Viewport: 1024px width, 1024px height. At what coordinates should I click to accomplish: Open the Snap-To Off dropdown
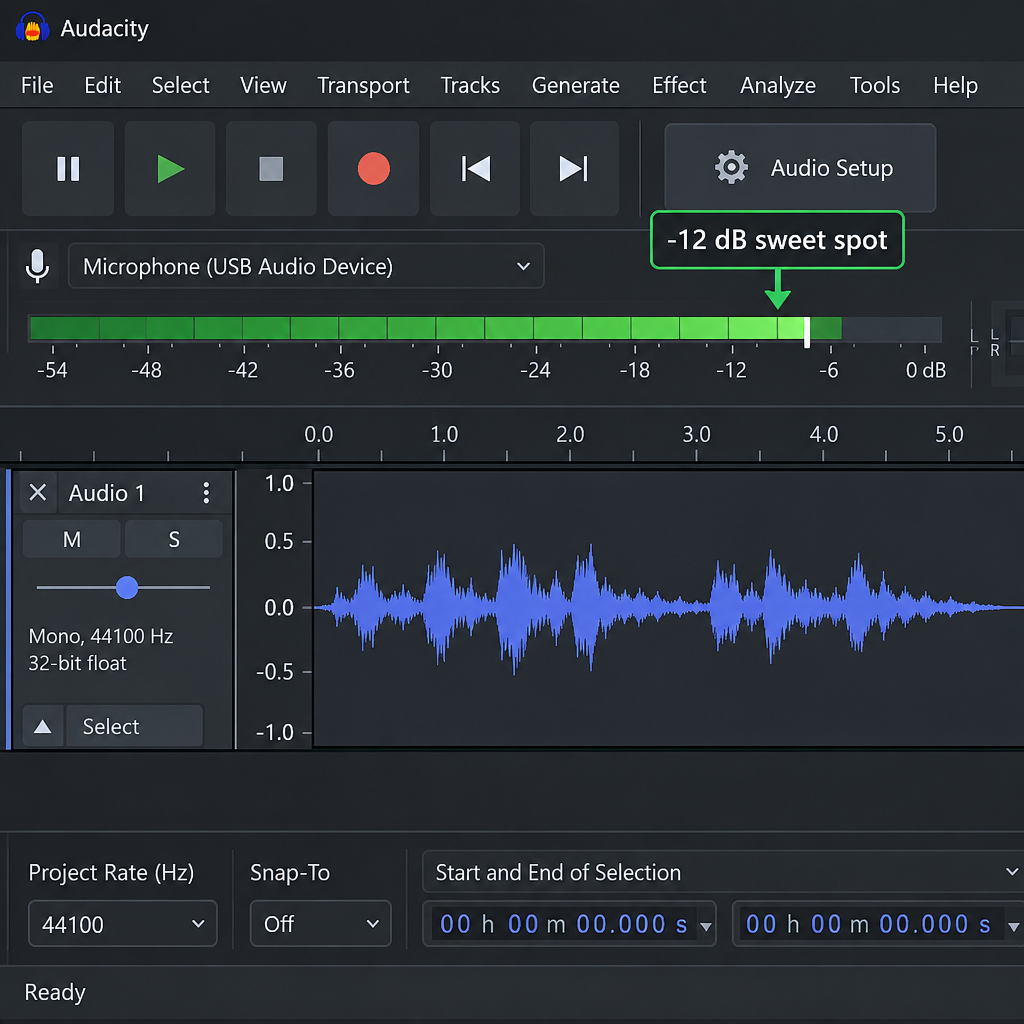point(321,923)
